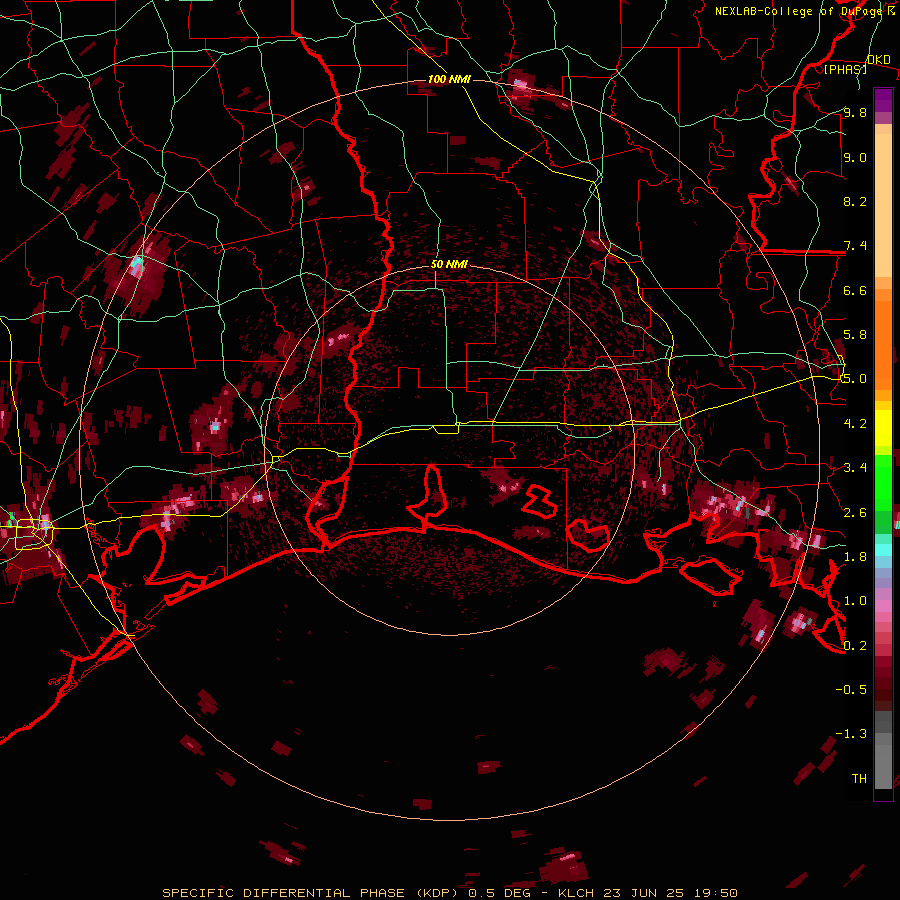Click the 9.8 value on the scale

855,112
